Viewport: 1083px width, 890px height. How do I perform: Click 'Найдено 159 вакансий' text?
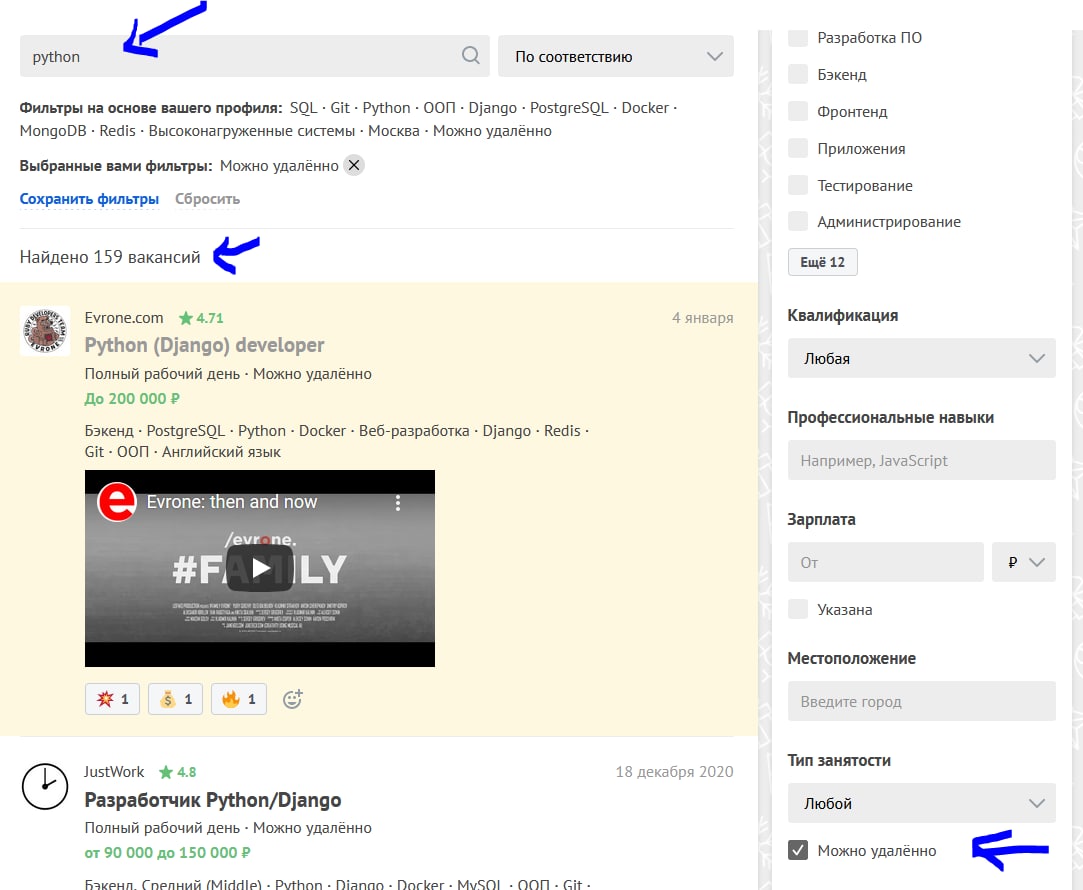(x=110, y=257)
